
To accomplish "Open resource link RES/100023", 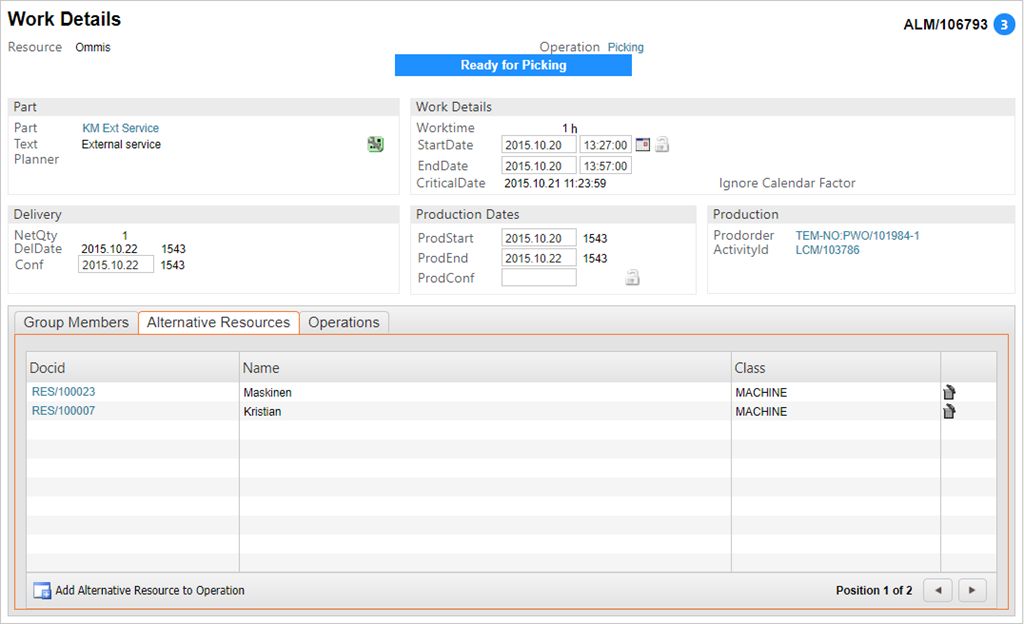I will coord(63,392).
